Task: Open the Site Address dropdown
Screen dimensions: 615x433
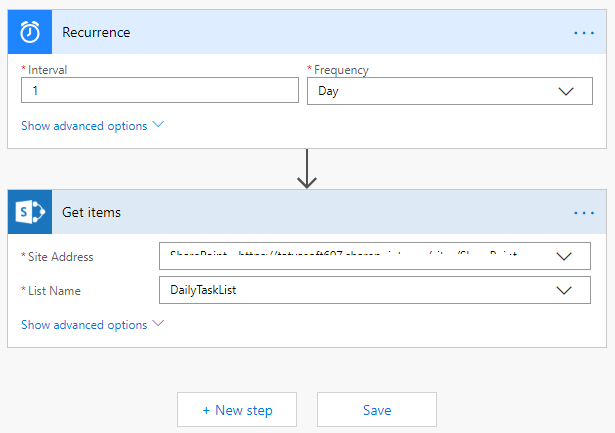Action: coord(375,256)
